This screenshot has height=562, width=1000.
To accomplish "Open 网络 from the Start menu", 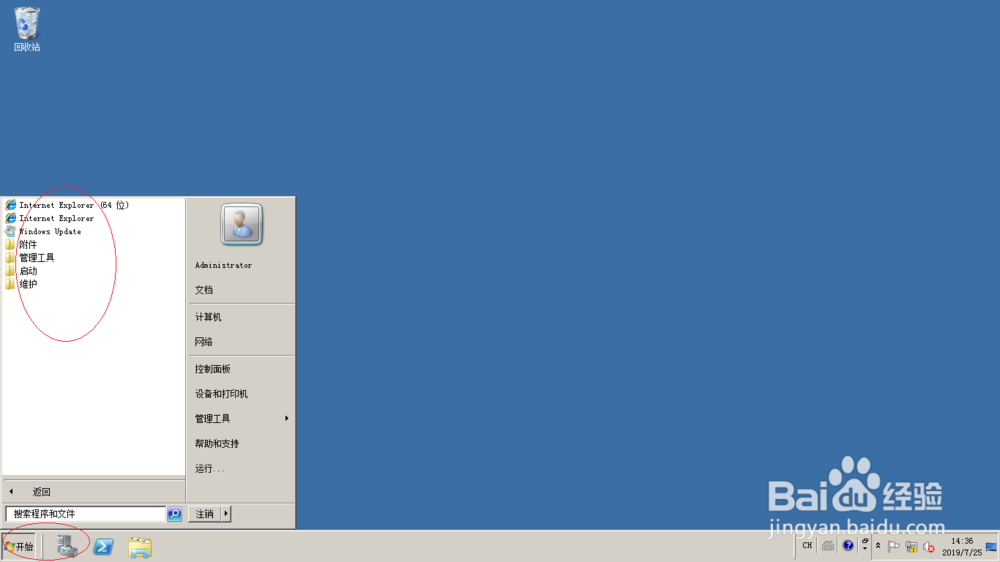I will pyautogui.click(x=203, y=342).
